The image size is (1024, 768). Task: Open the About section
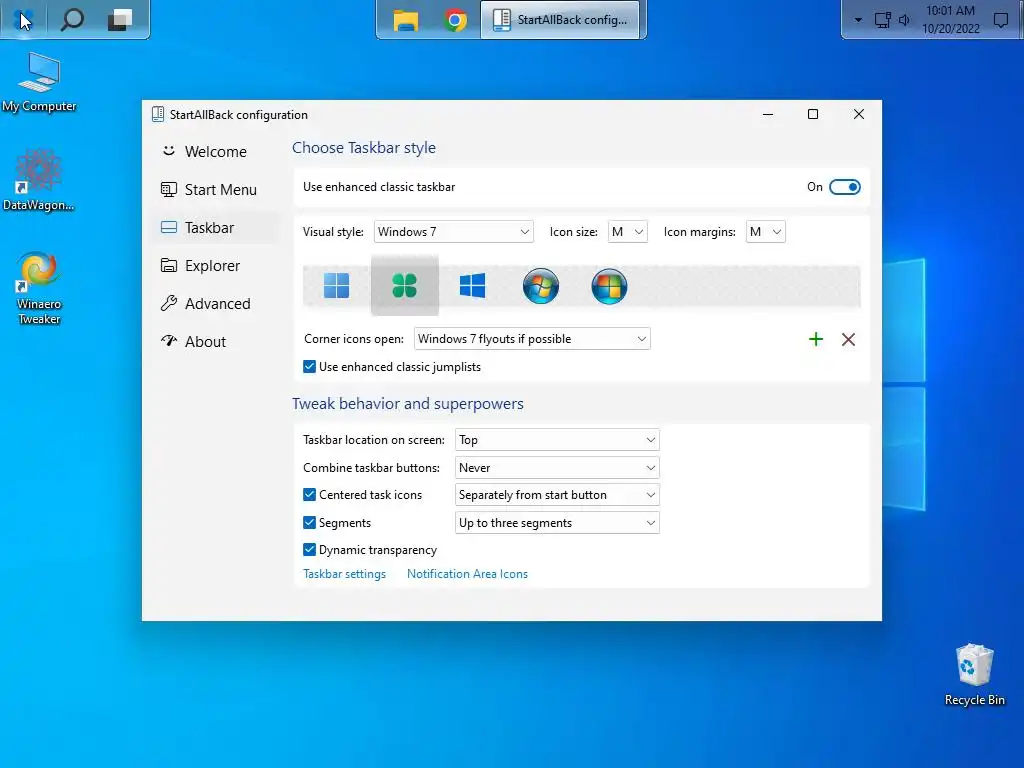[x=216, y=342]
